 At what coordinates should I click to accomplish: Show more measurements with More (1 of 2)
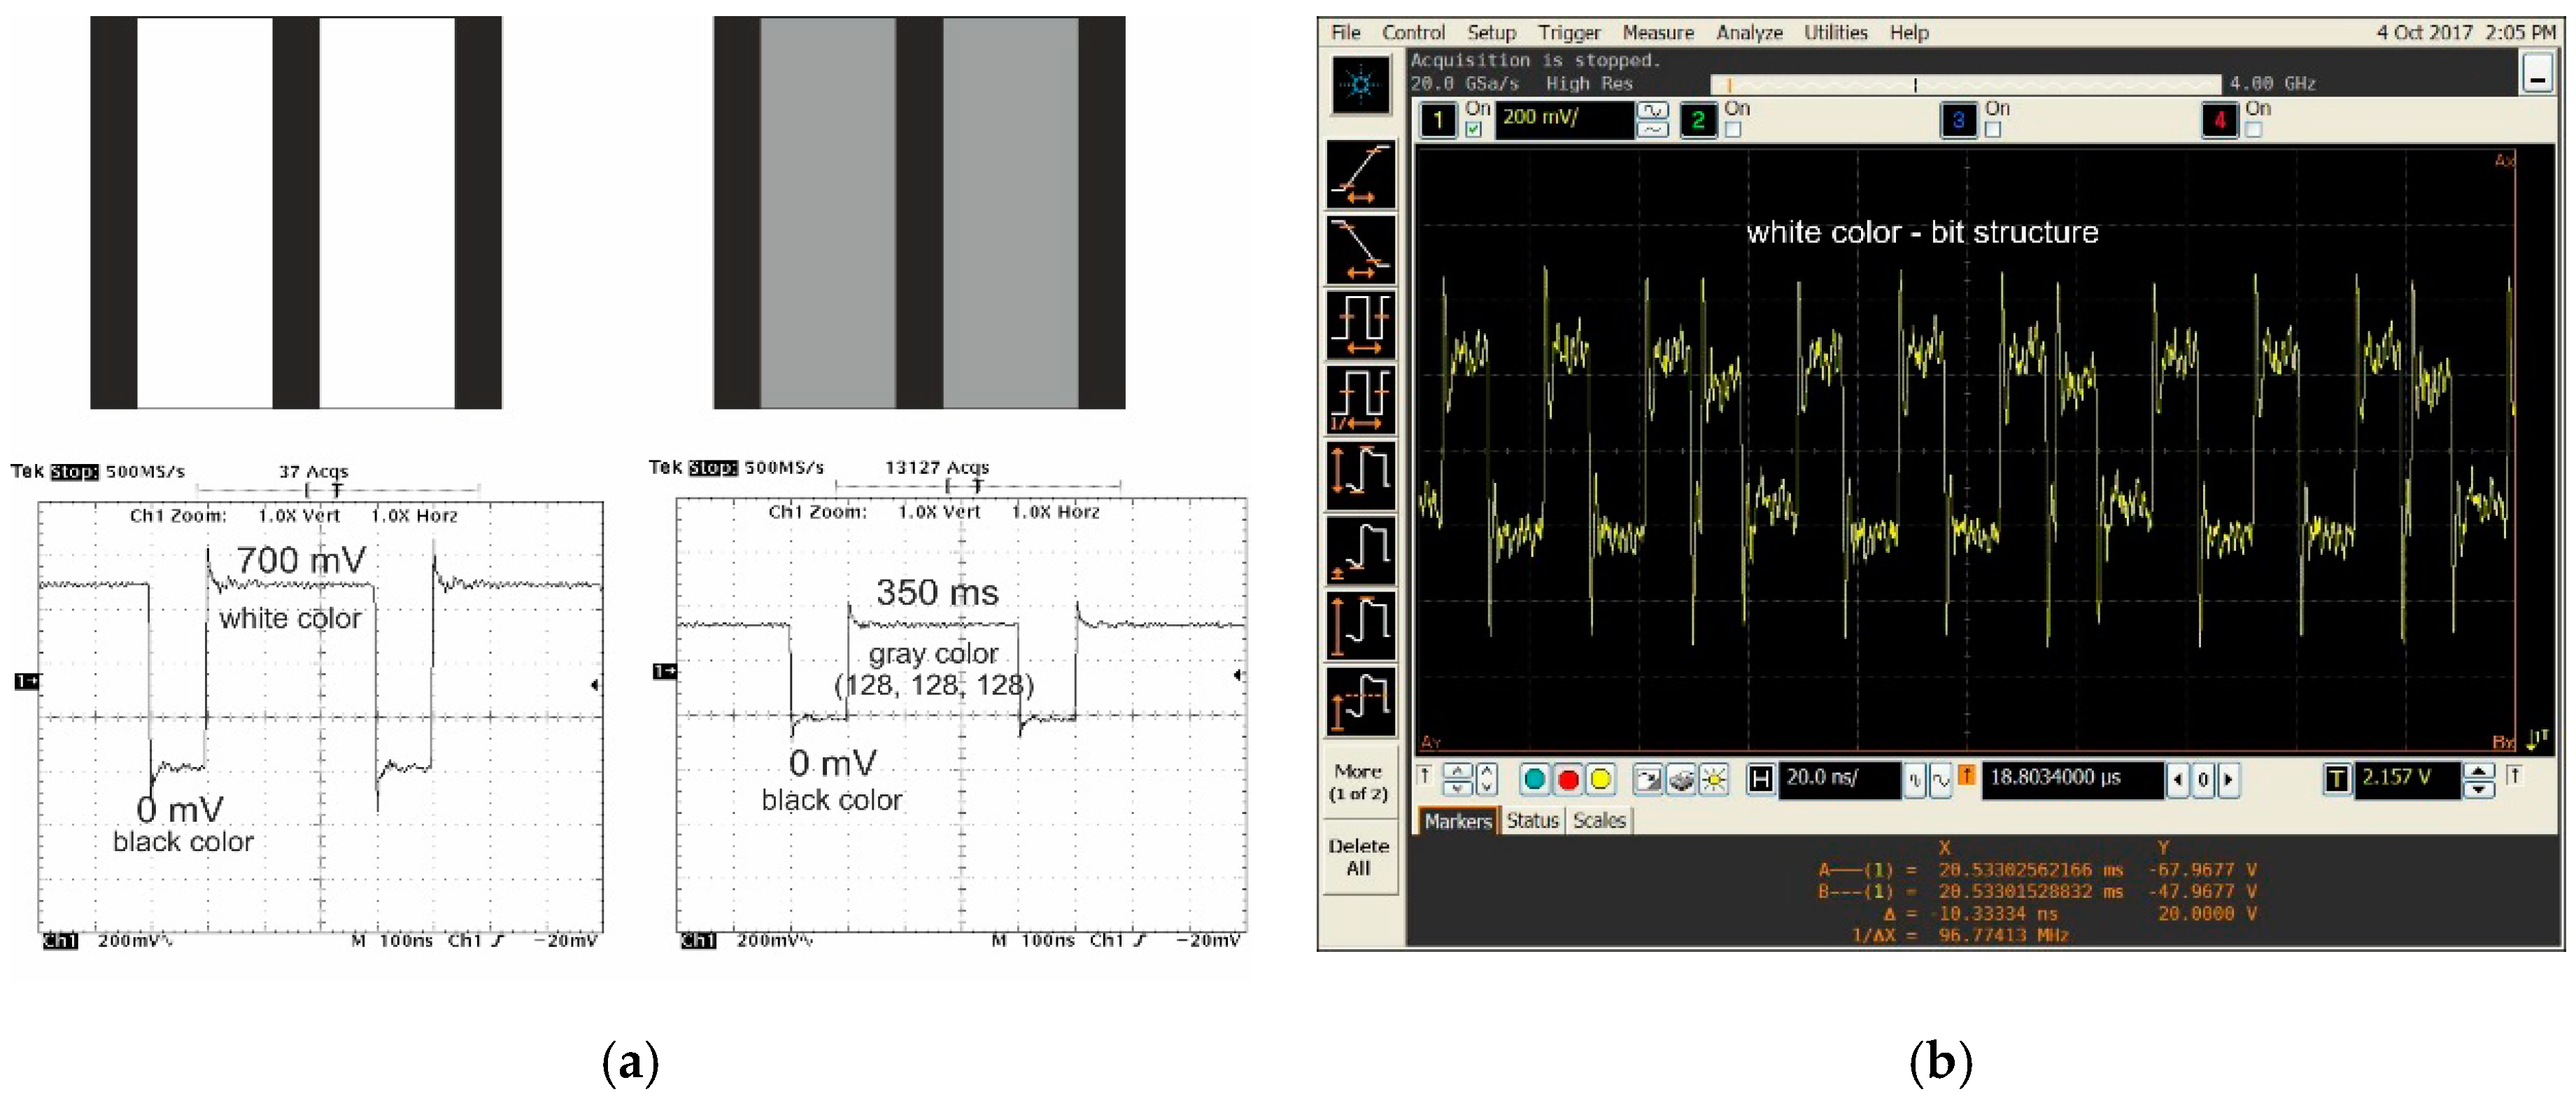[x=1358, y=782]
